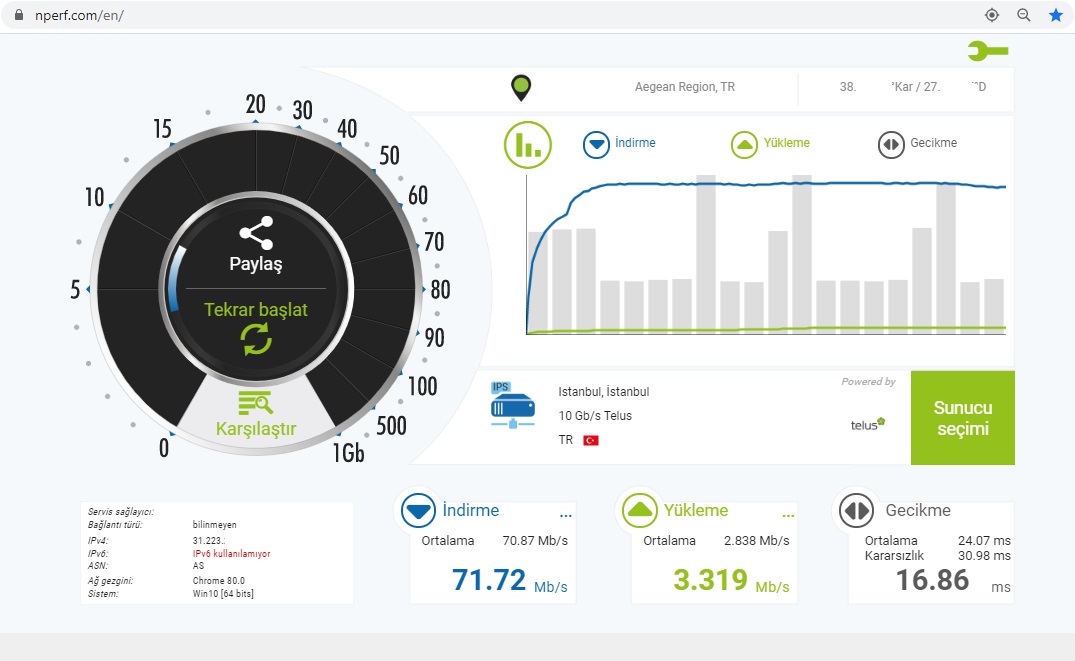
Task: Click the browser zoom magnifier icon
Action: [1024, 15]
